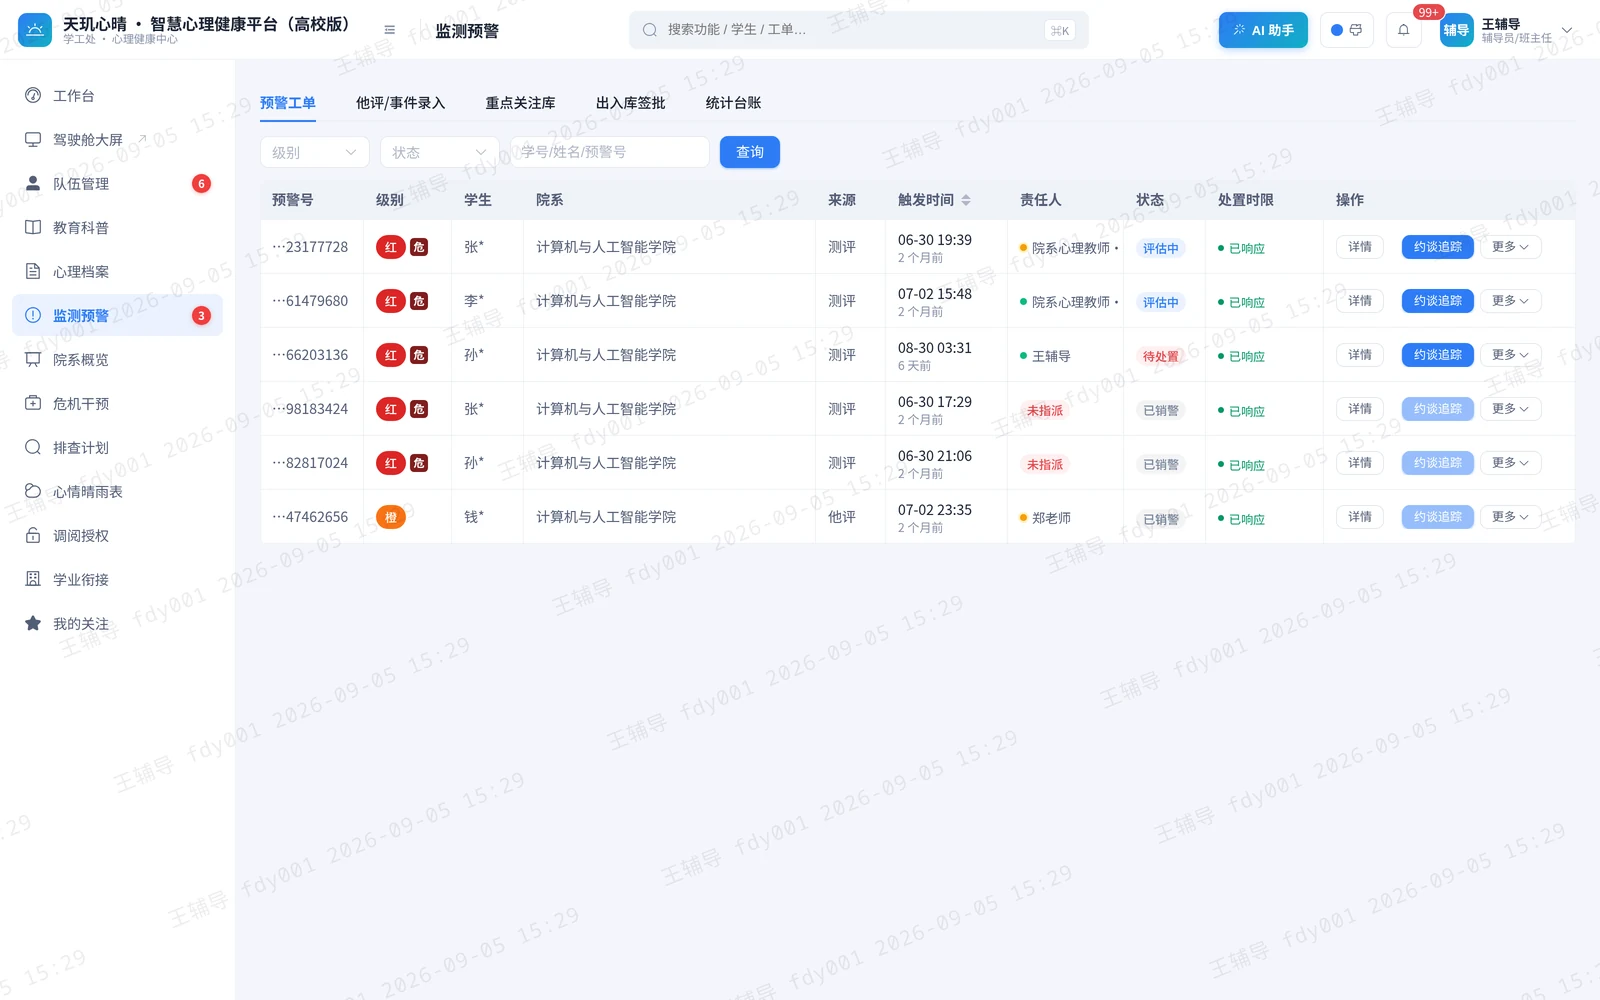Open 学业衔接 building icon in sidebar

(33, 580)
